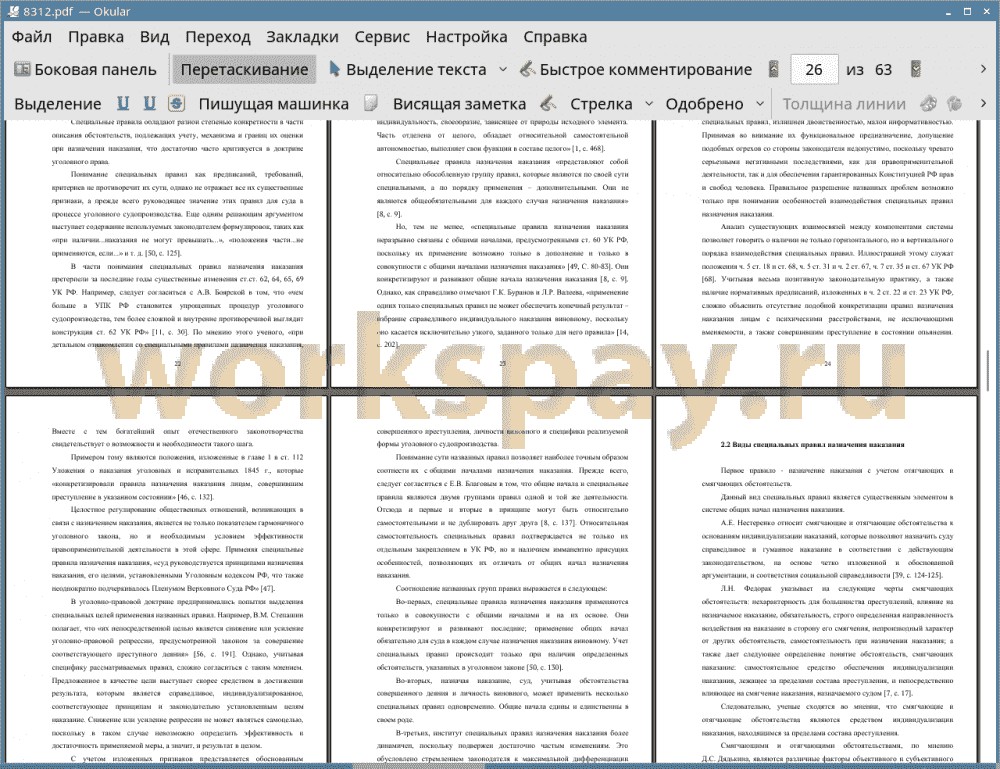Toggle Быстрое комментирование annotations
The height and width of the screenshot is (769, 1000).
coord(636,70)
